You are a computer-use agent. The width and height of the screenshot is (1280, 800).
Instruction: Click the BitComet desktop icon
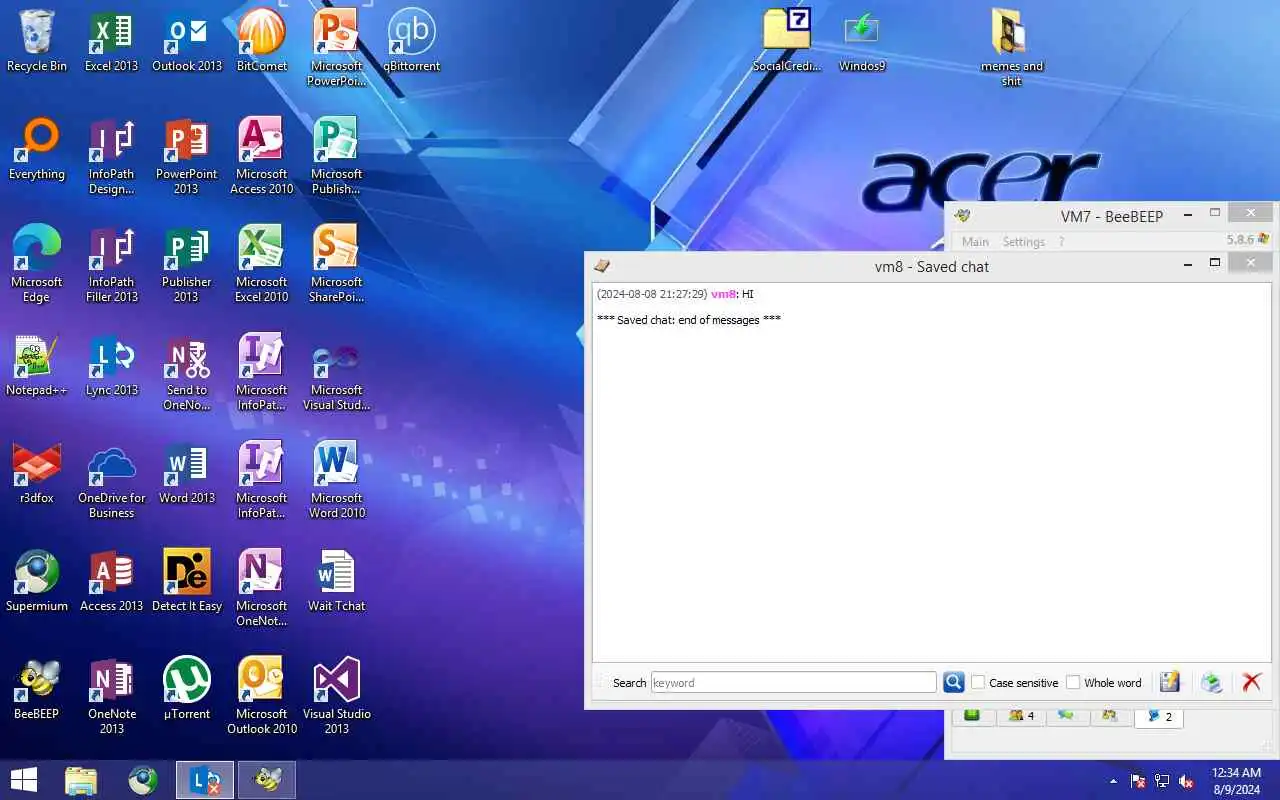(x=262, y=41)
